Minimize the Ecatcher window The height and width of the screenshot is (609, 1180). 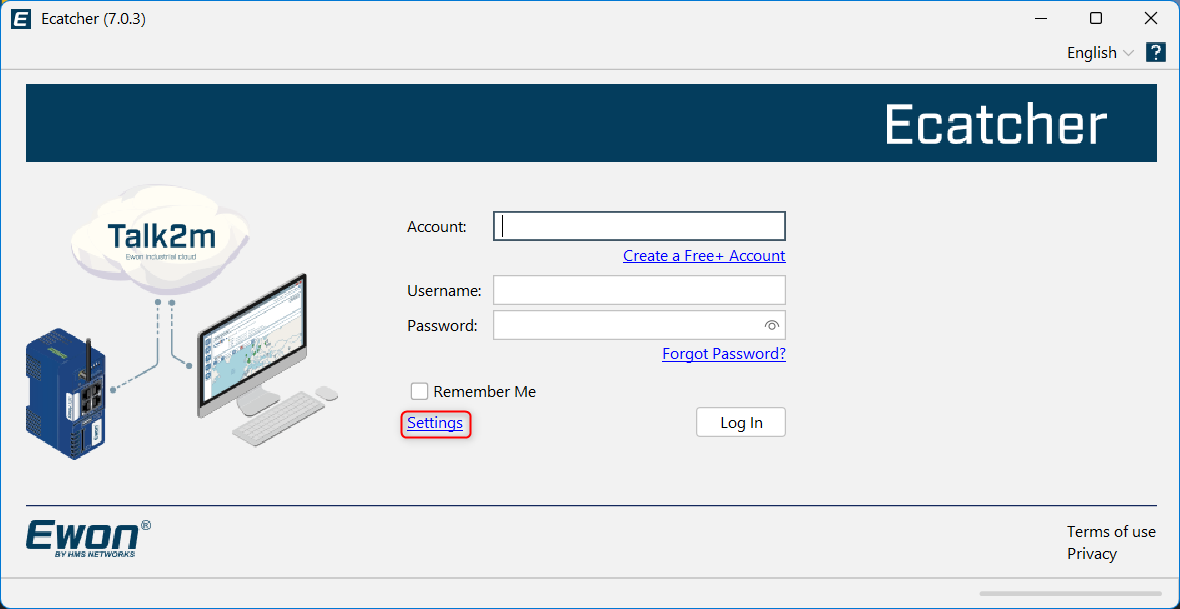(x=1041, y=18)
